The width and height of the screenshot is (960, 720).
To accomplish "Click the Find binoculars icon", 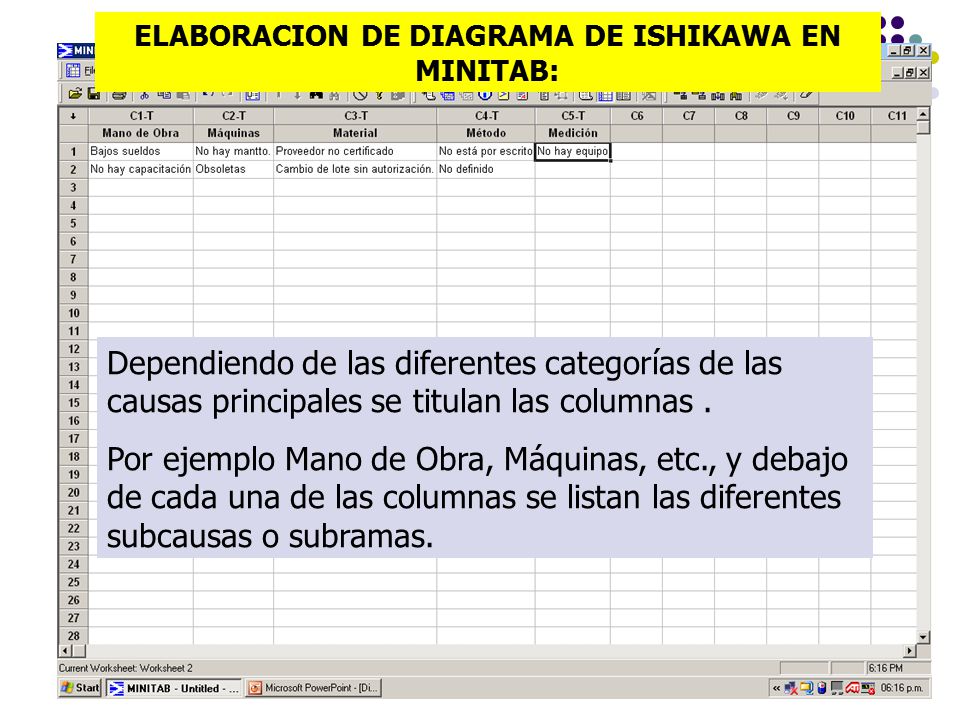I will point(316,95).
